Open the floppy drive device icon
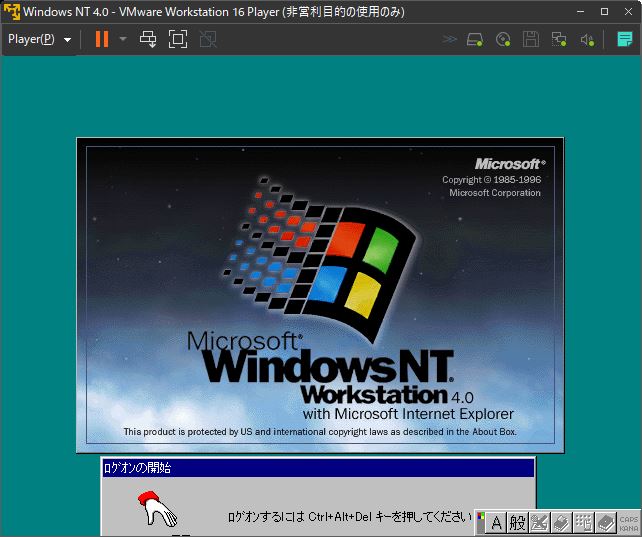The height and width of the screenshot is (537, 642). tap(531, 39)
